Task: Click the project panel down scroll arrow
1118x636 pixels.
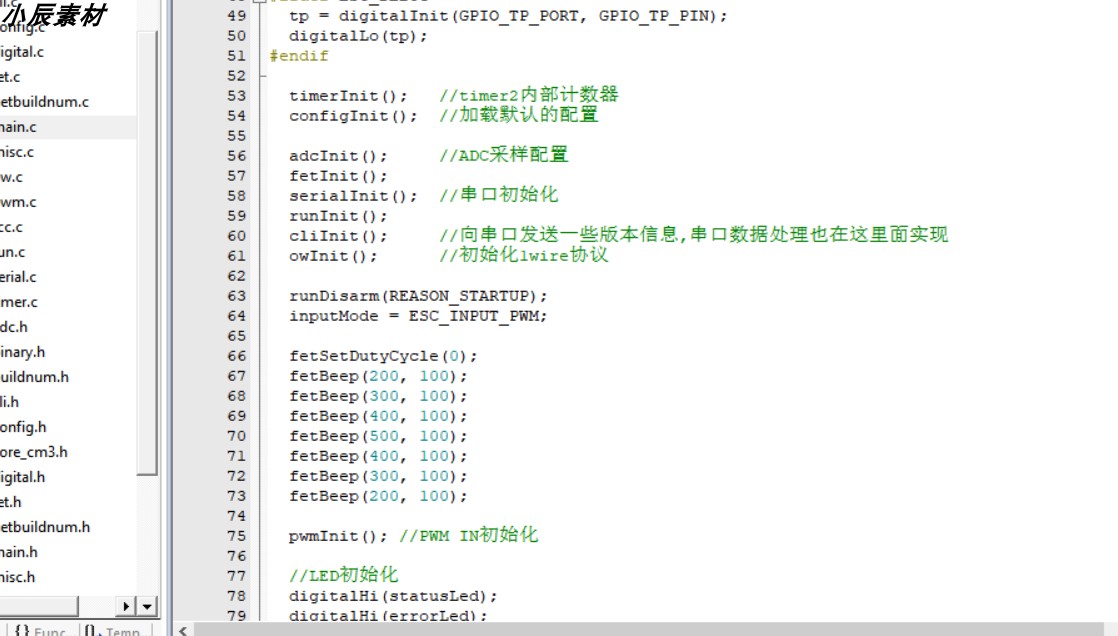Action: click(x=147, y=606)
